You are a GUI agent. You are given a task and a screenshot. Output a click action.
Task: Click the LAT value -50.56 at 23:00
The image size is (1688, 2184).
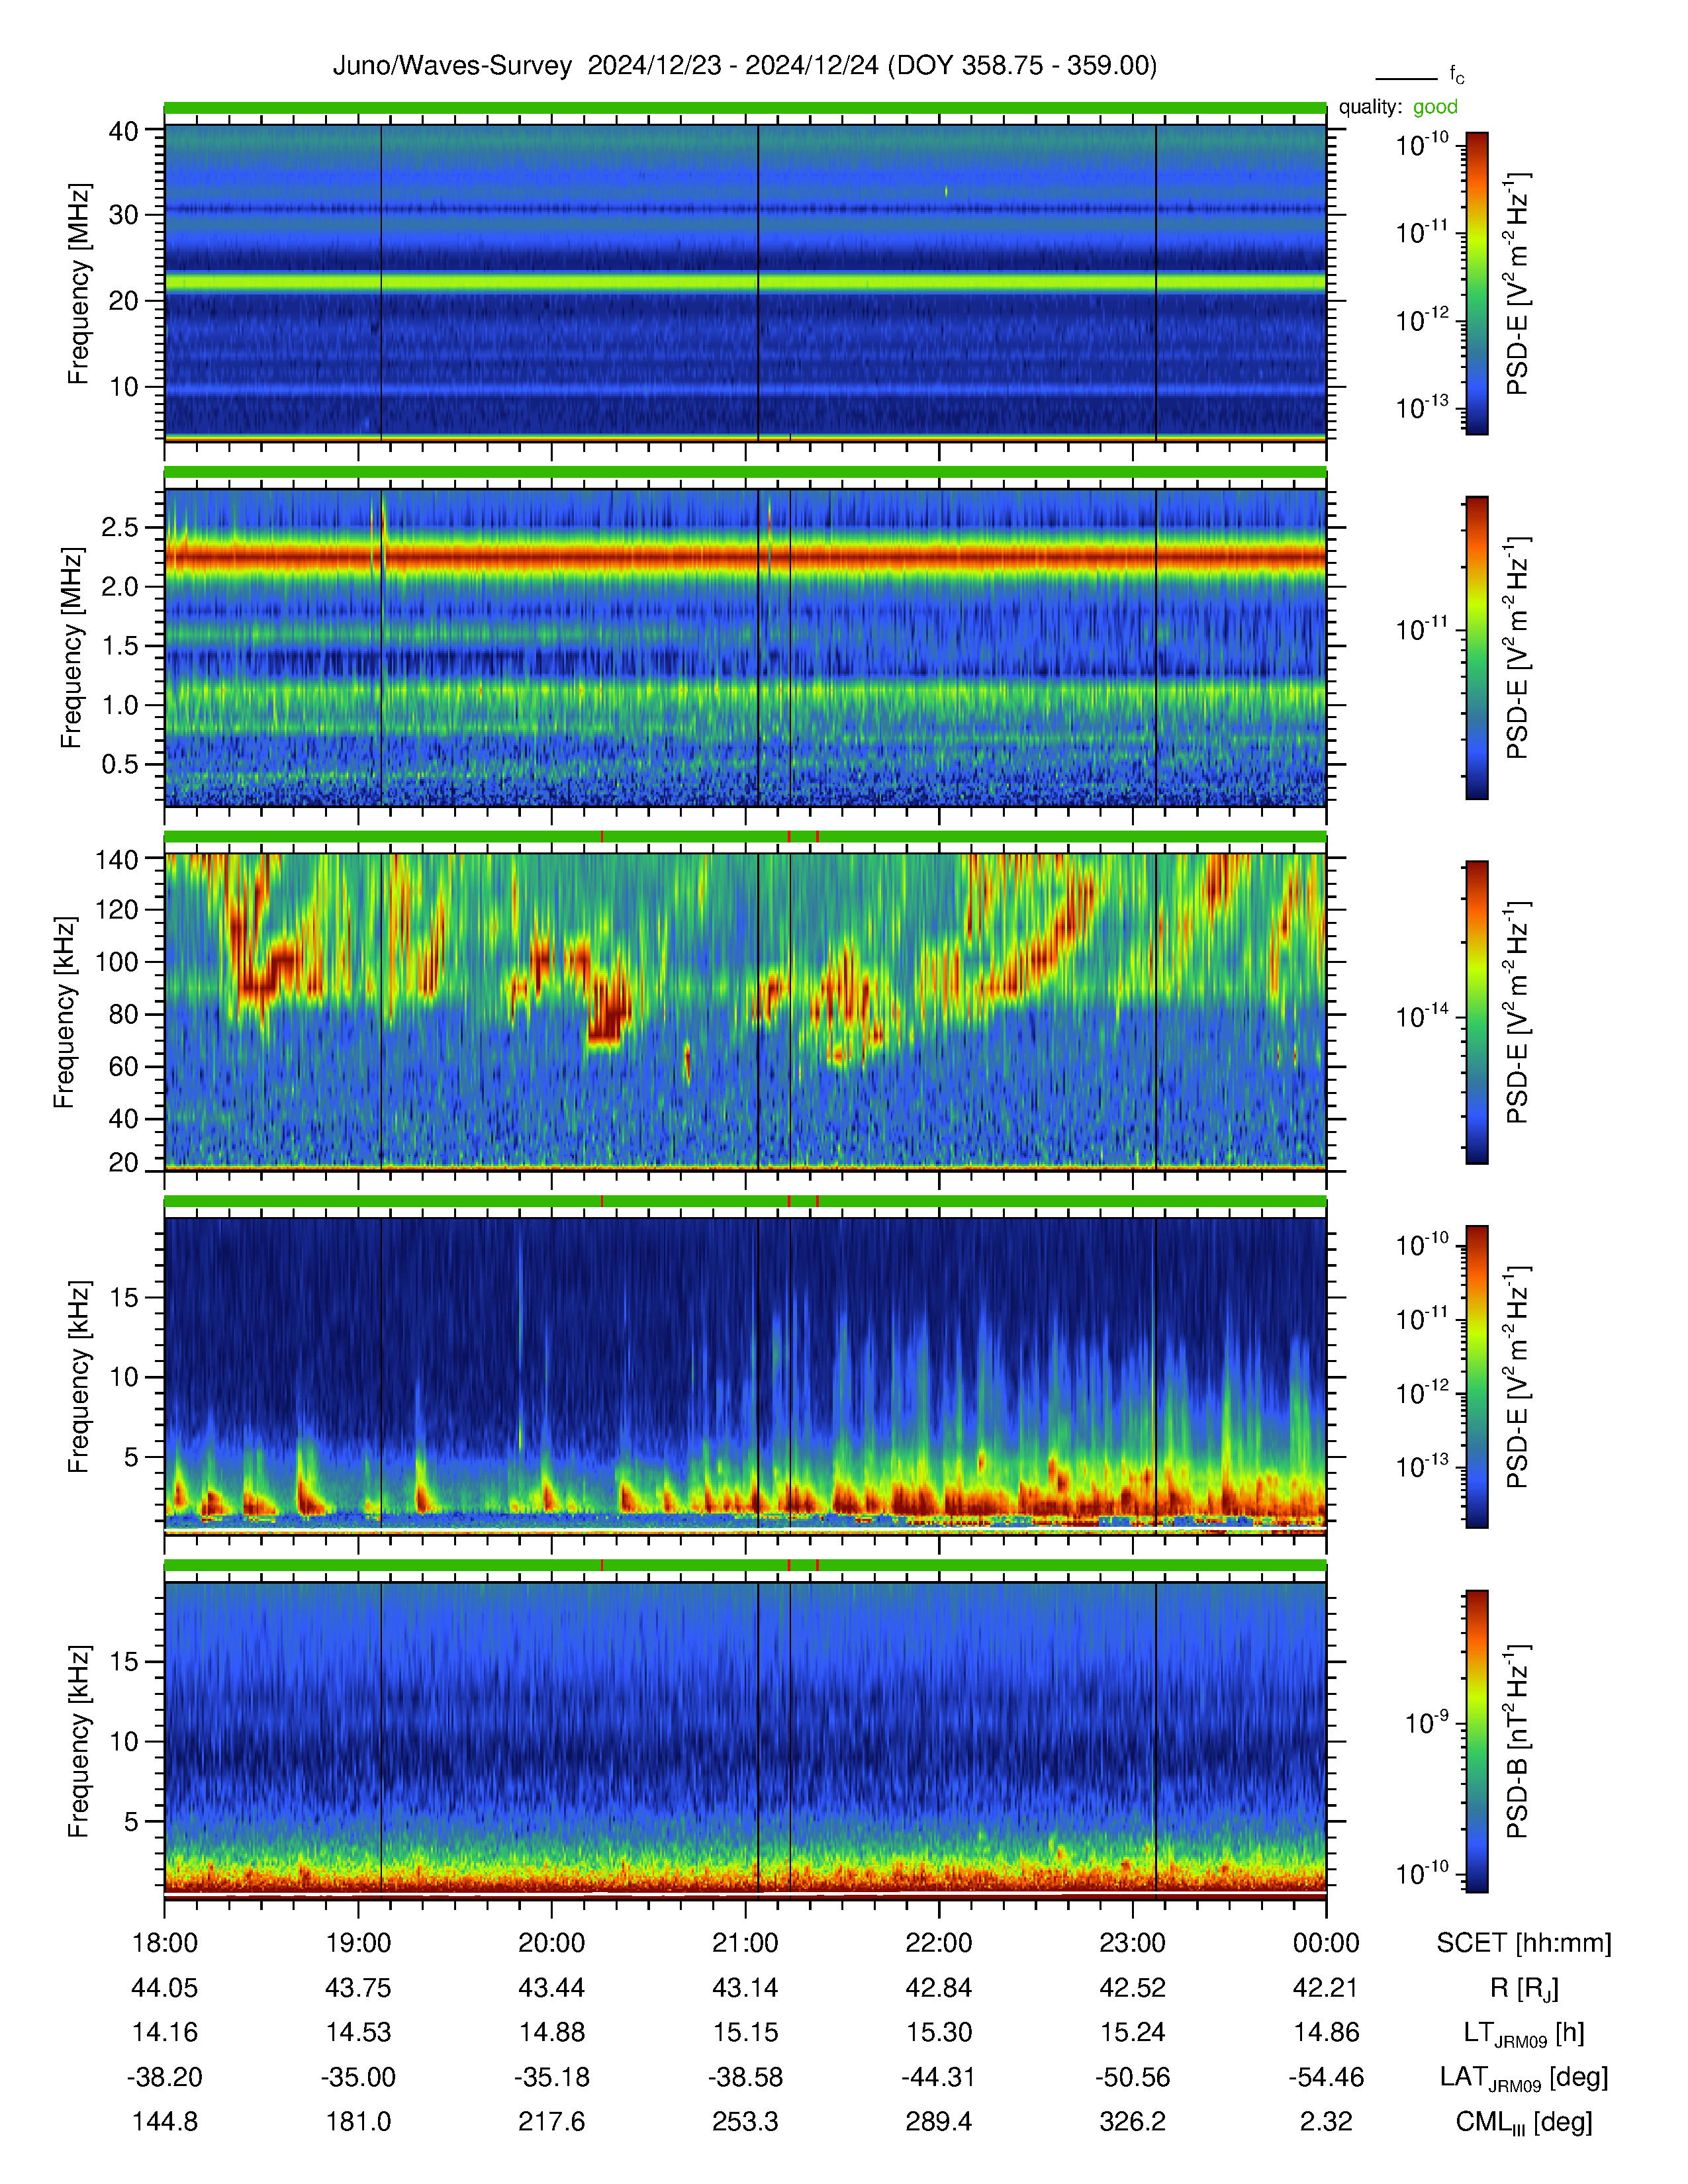(x=1132, y=2077)
